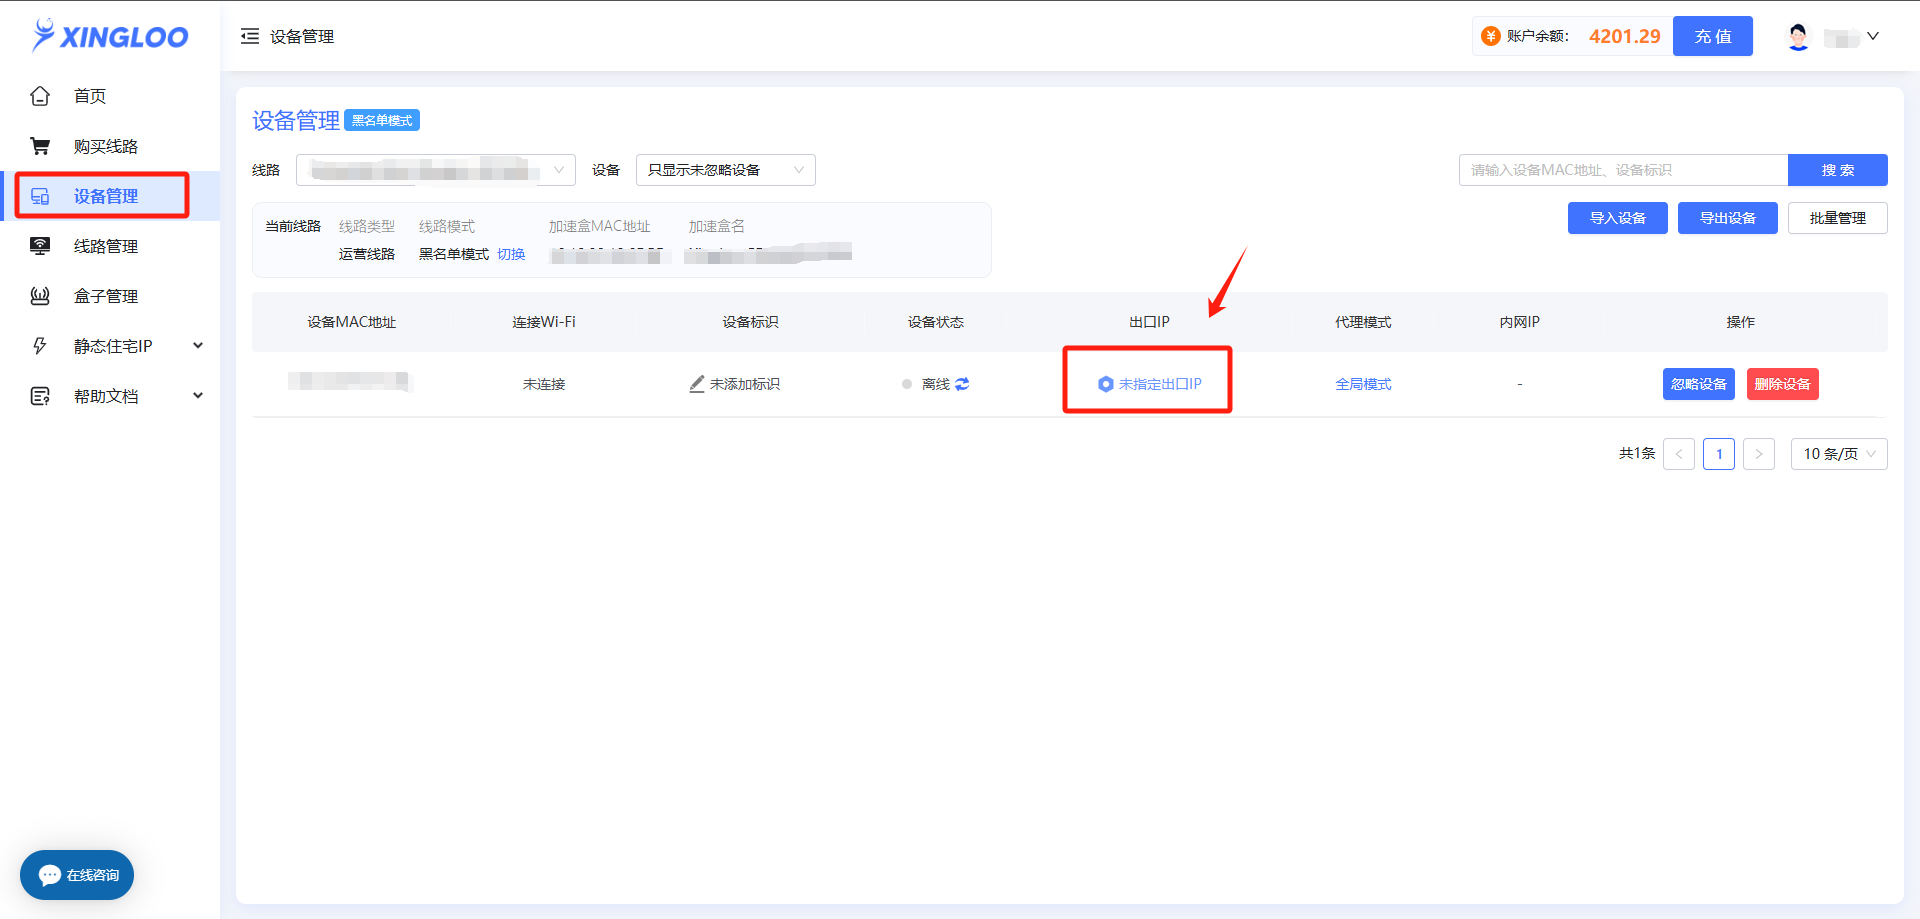Screen dimensions: 1920x919
Task: Open the 线路管理 menu item
Action: 110,246
